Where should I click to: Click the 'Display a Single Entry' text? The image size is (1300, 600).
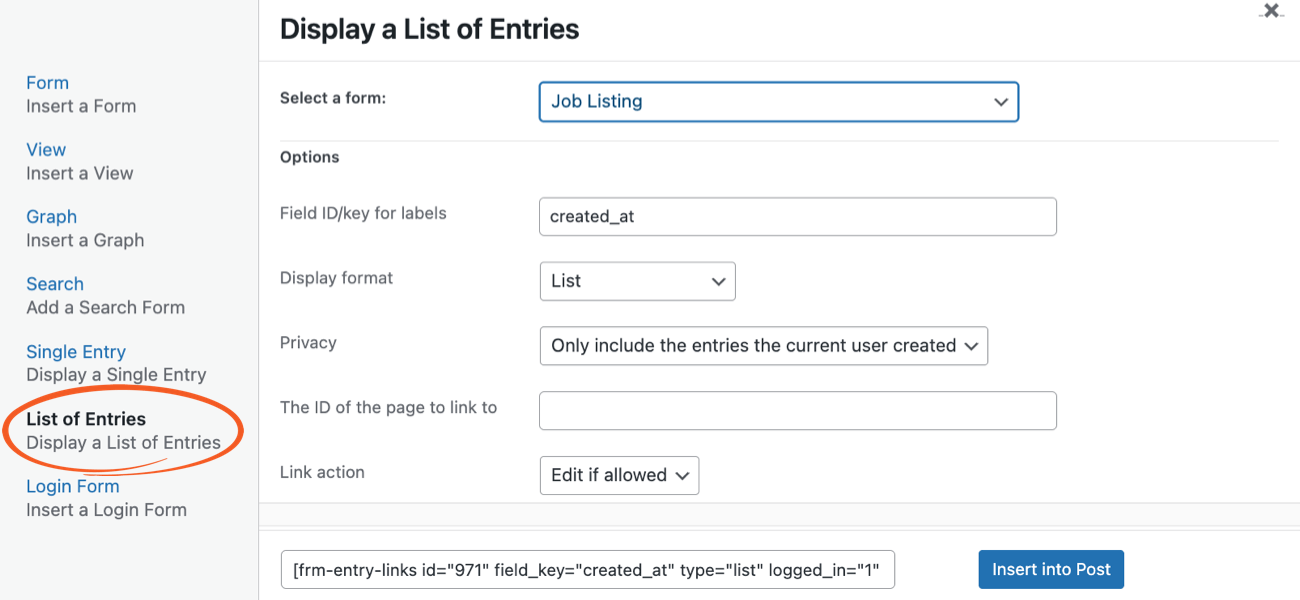click(116, 375)
